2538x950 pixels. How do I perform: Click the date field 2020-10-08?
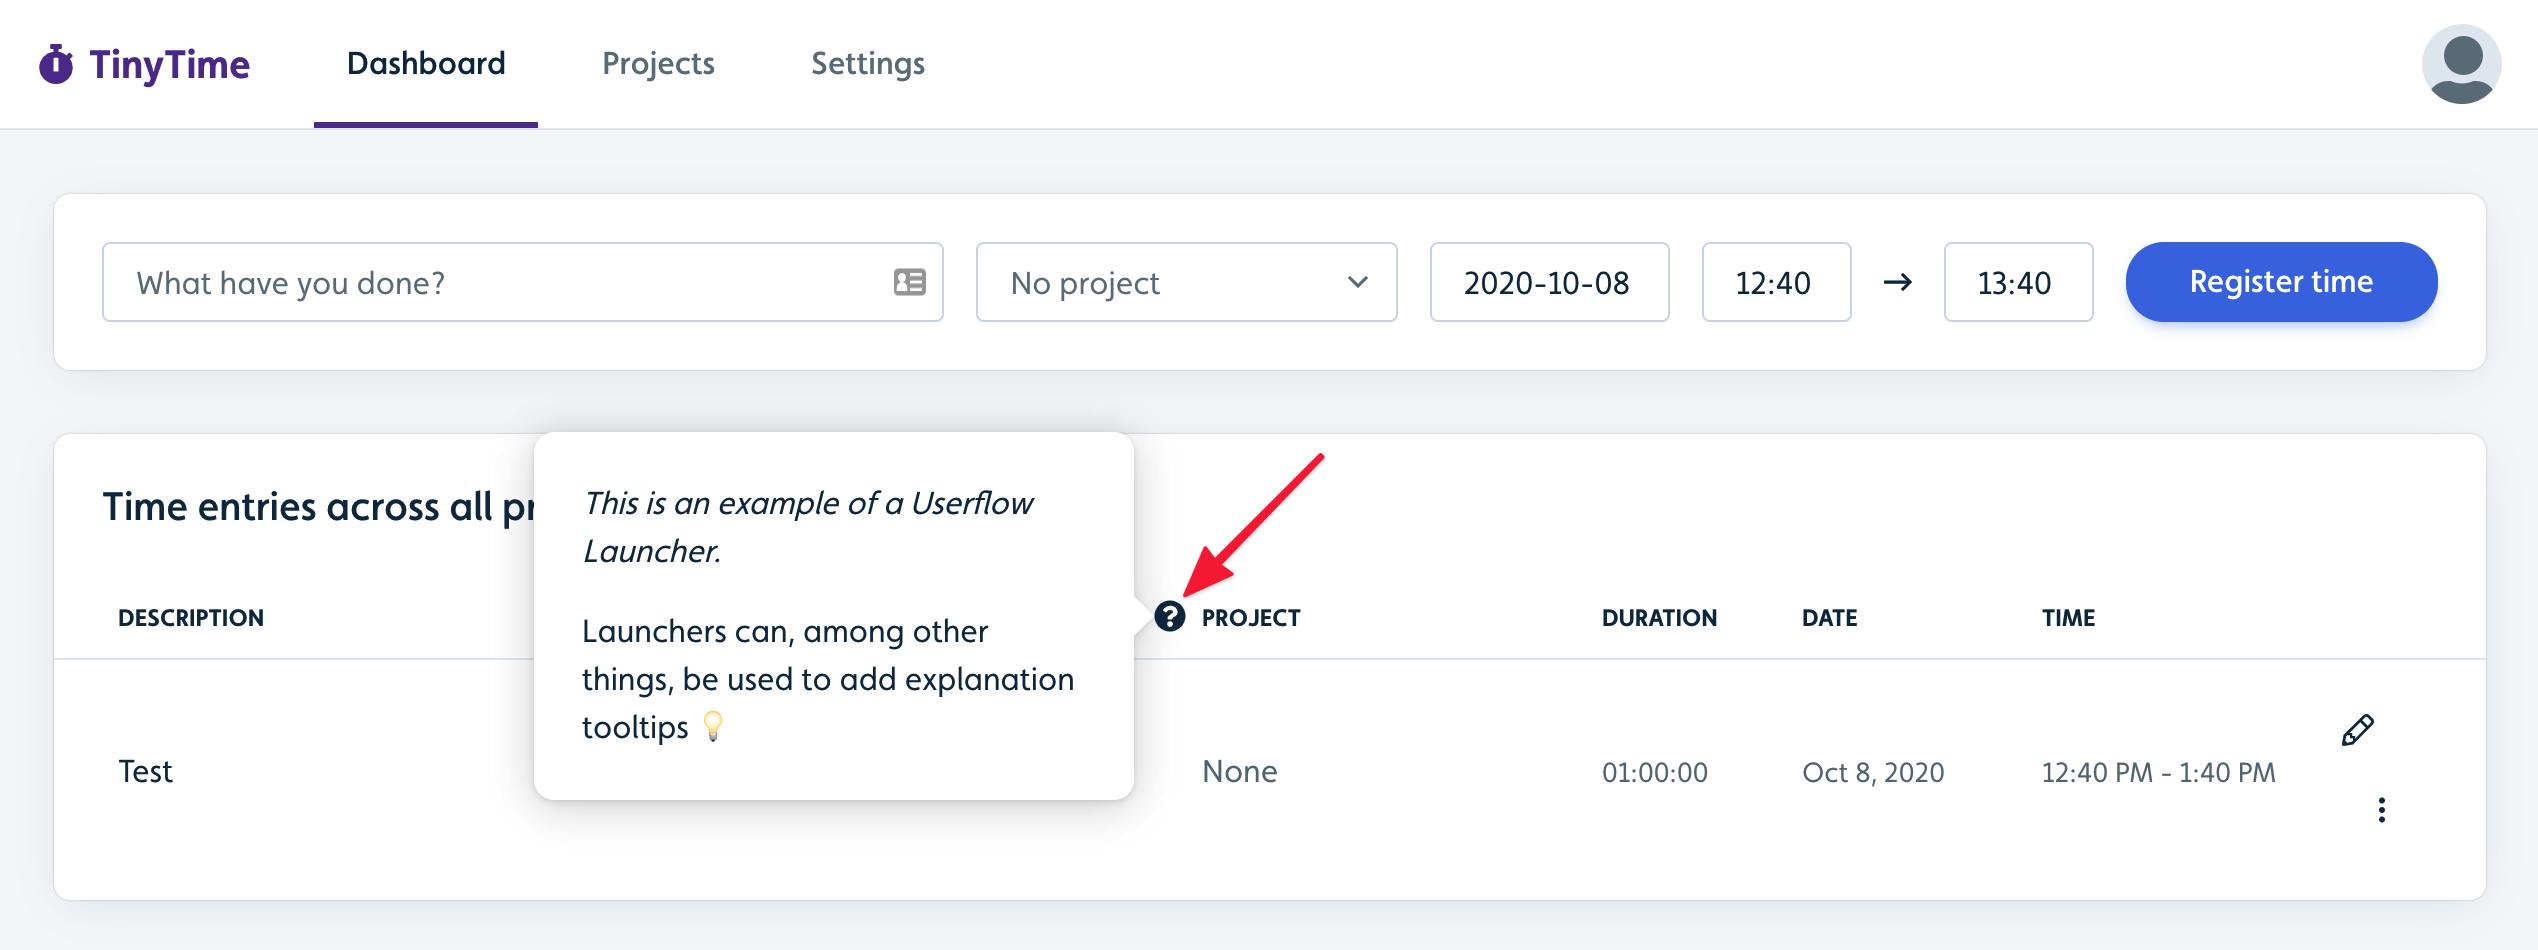tap(1549, 282)
